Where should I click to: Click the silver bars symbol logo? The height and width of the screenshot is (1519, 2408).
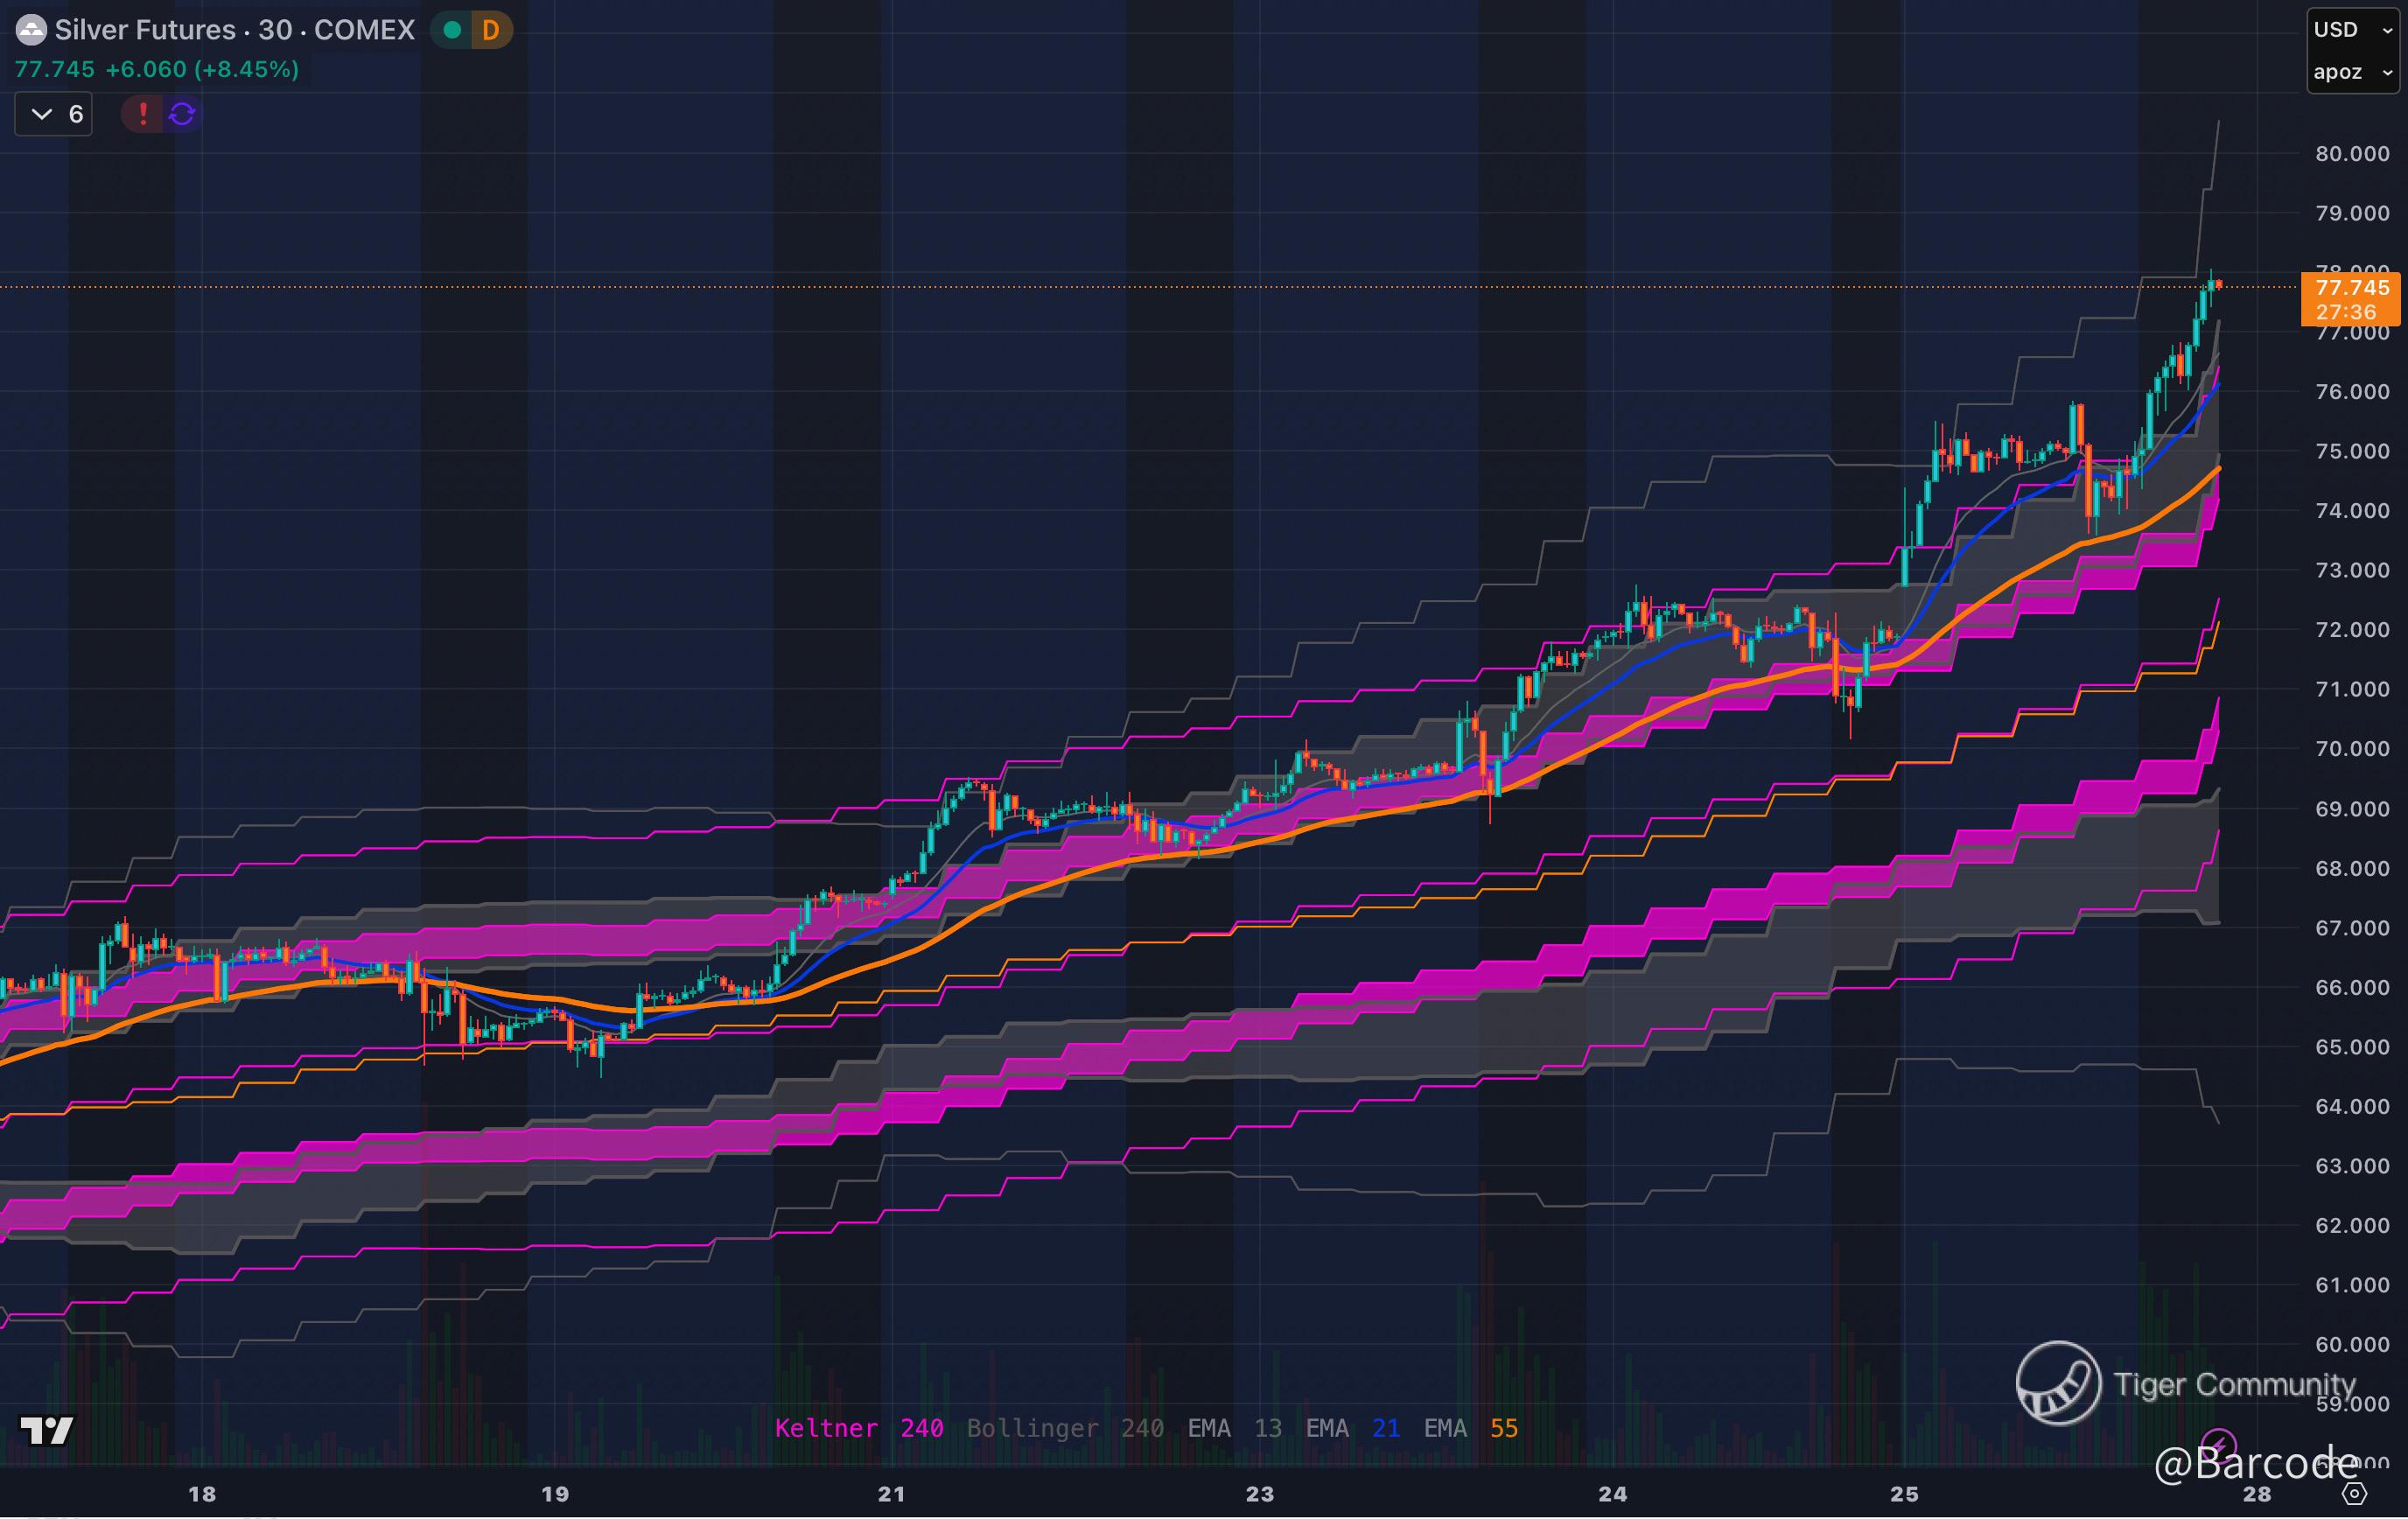point(31,30)
